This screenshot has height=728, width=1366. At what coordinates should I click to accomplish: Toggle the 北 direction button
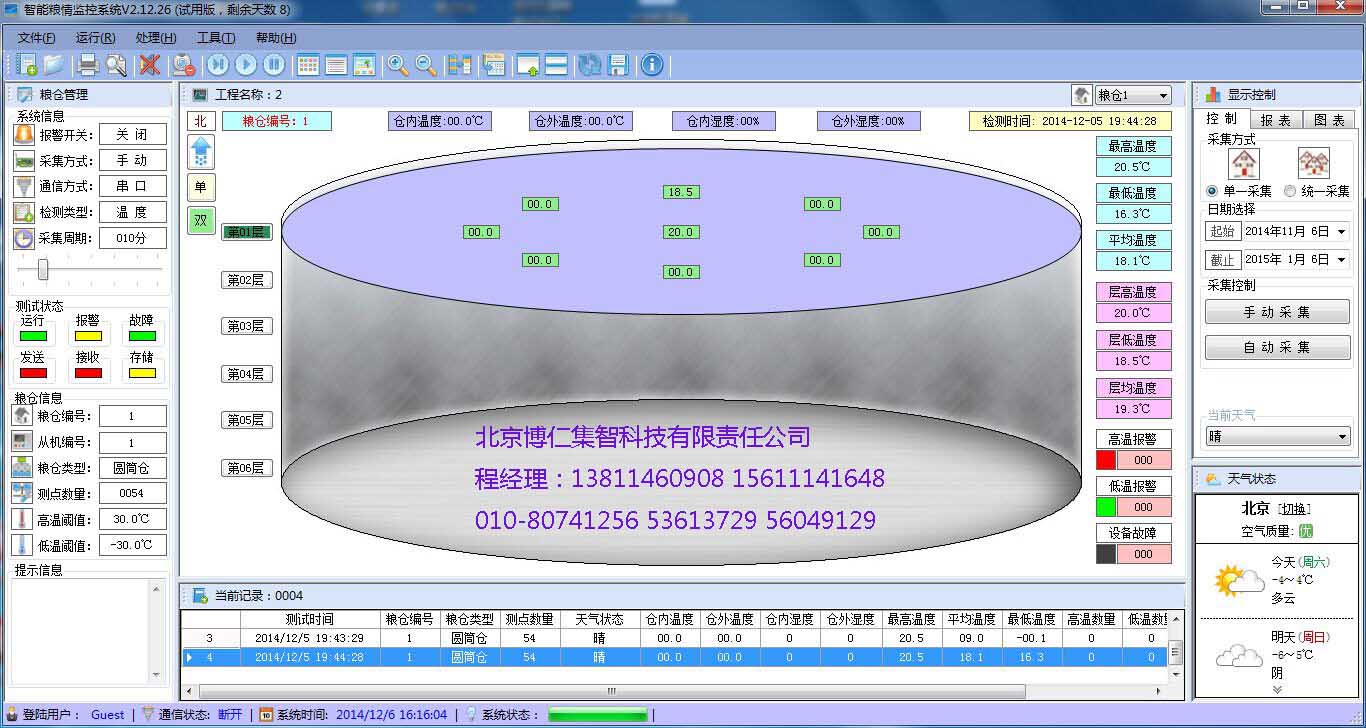(x=201, y=121)
